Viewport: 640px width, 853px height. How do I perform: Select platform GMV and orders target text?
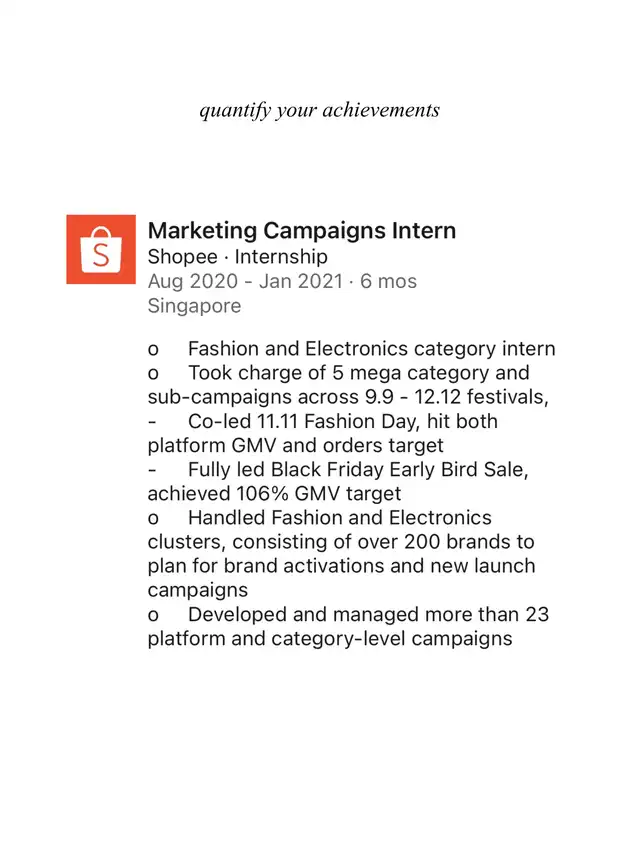[x=296, y=446]
